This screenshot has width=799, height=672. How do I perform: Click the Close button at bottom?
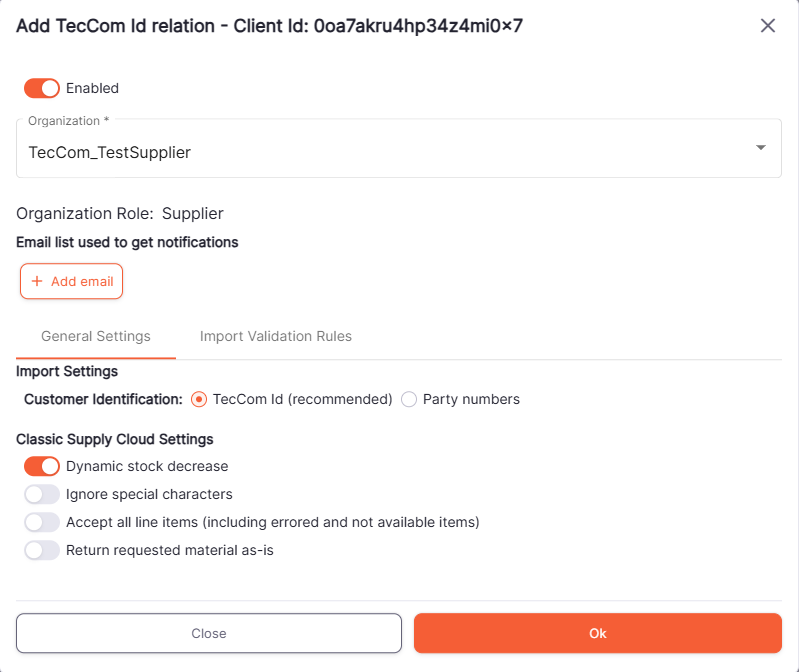(209, 633)
